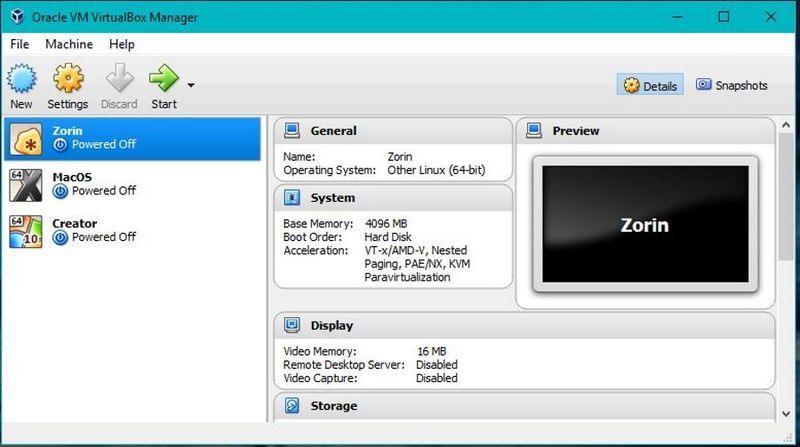Select the Creator virtual machine
800x447 pixels.
(133, 232)
